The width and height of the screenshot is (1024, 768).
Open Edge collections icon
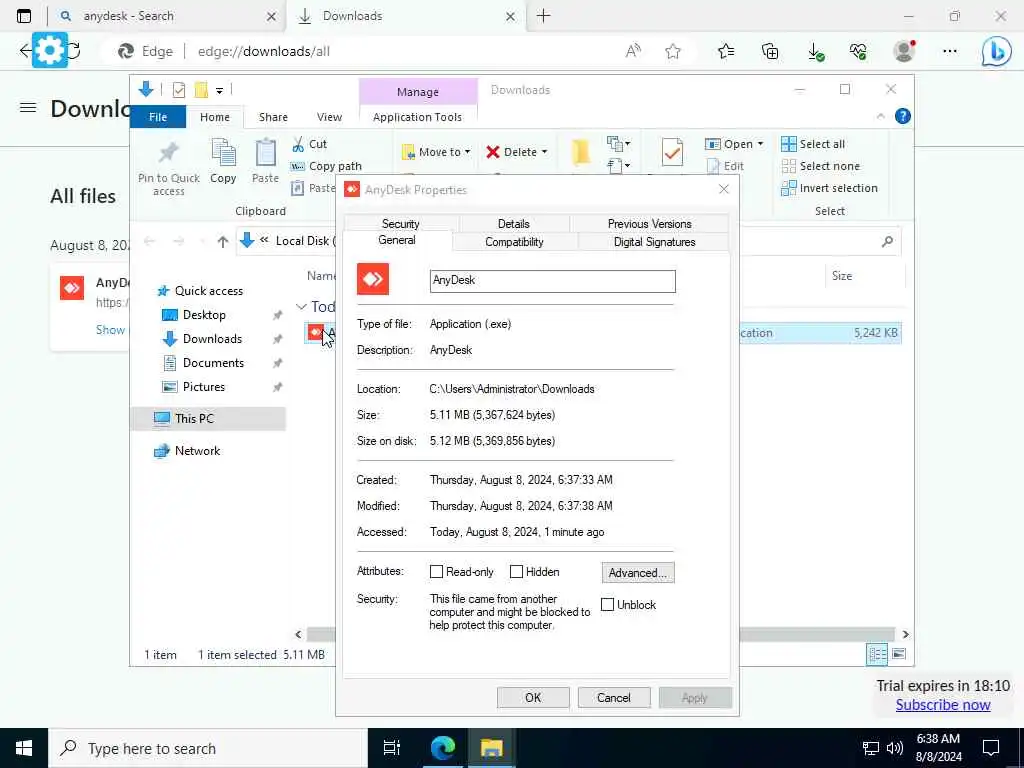[771, 52]
